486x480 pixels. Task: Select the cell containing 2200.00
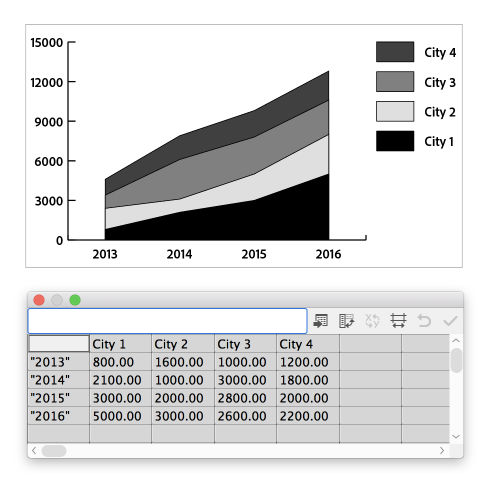pyautogui.click(x=308, y=416)
